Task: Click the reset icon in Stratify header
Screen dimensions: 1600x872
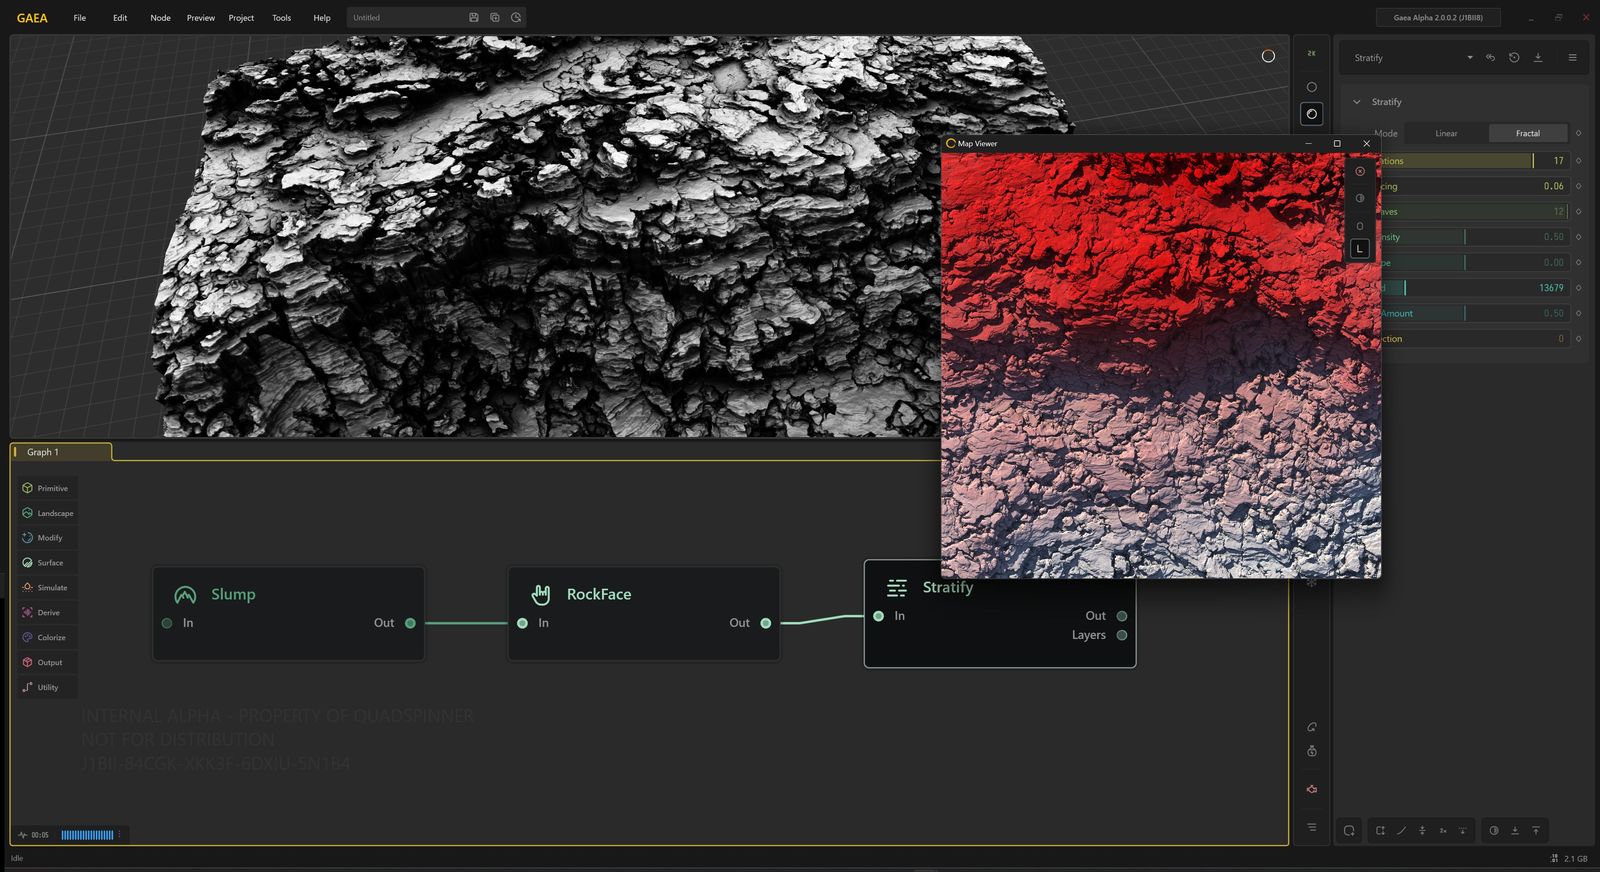Action: coord(1514,58)
